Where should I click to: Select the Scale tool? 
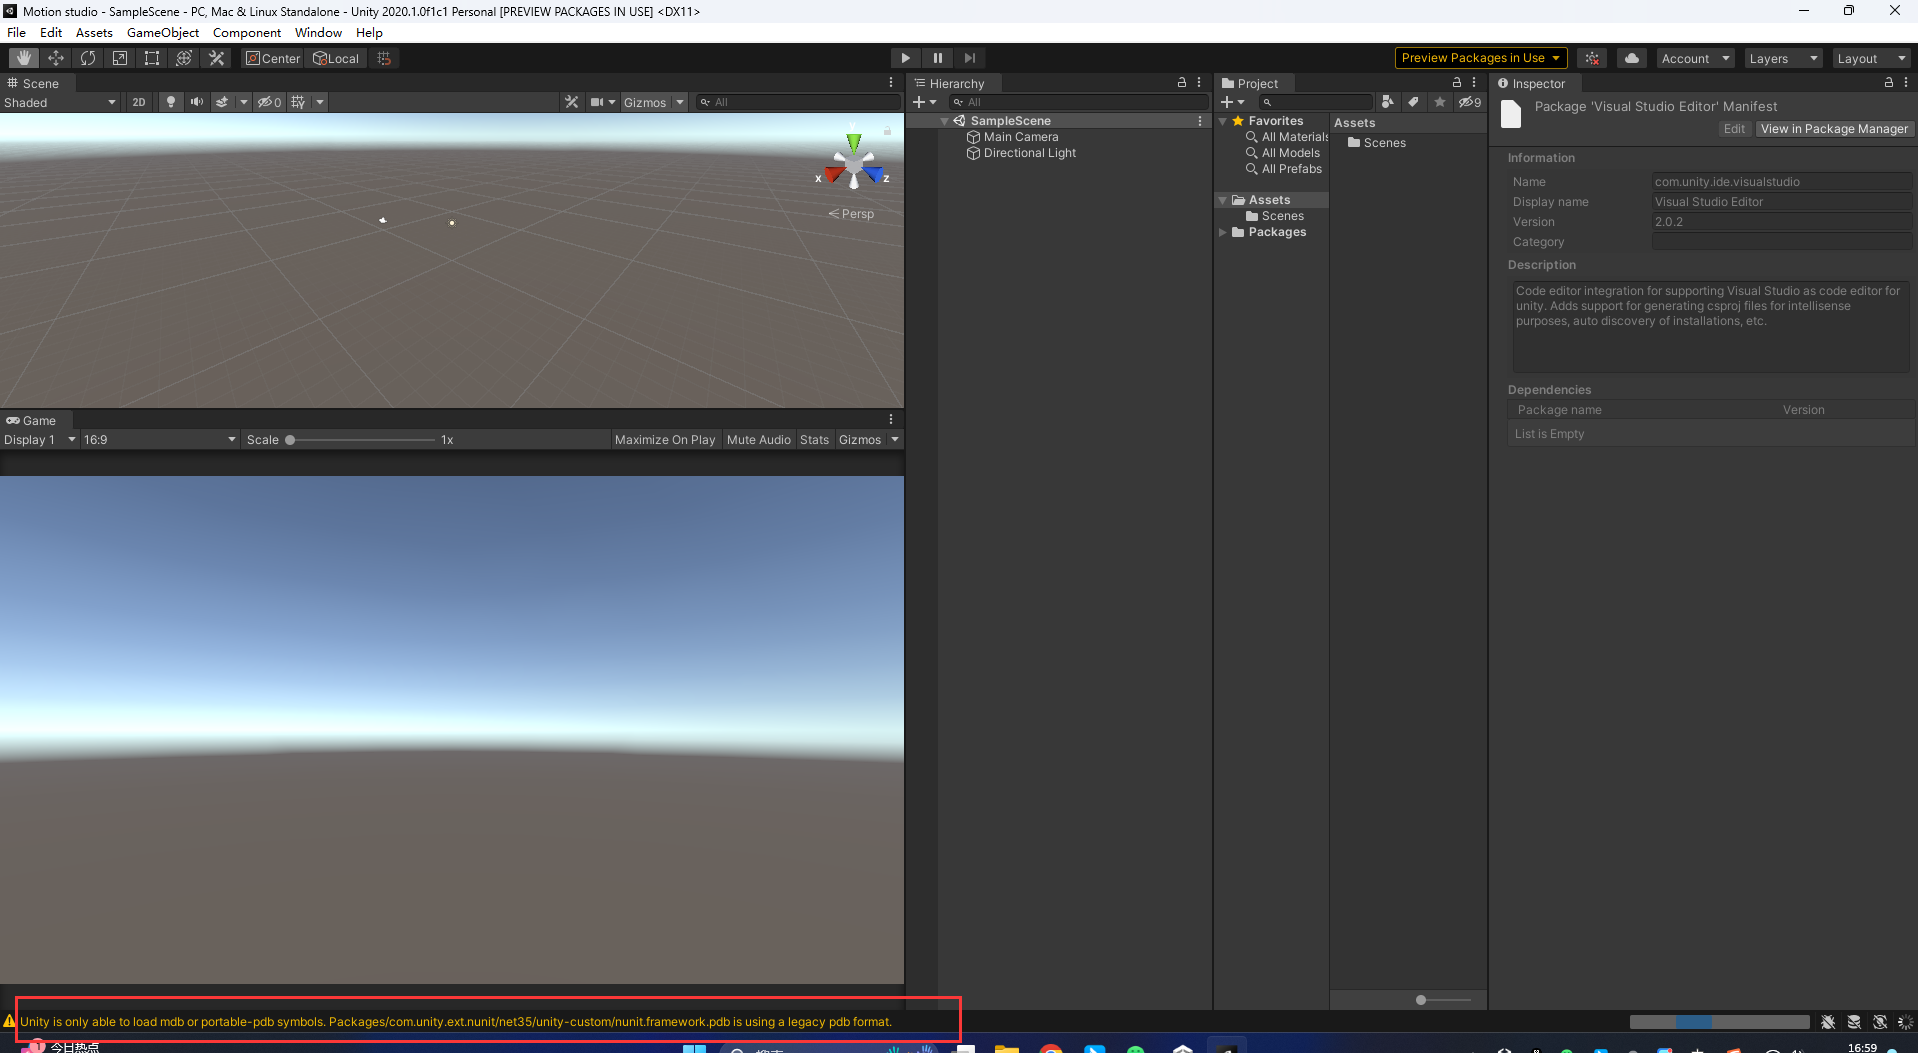[x=120, y=58]
